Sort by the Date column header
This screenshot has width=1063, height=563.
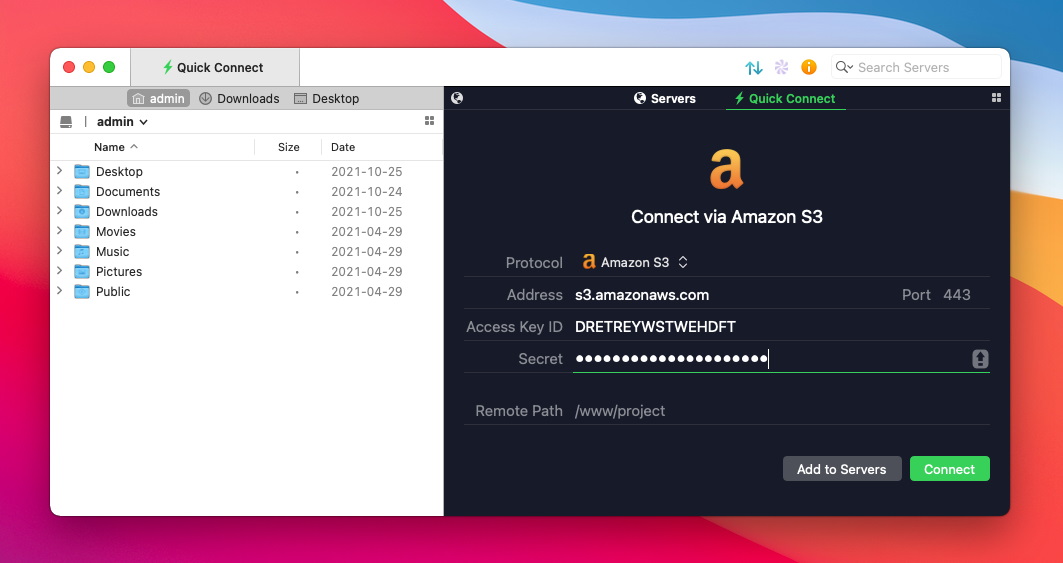pyautogui.click(x=343, y=147)
